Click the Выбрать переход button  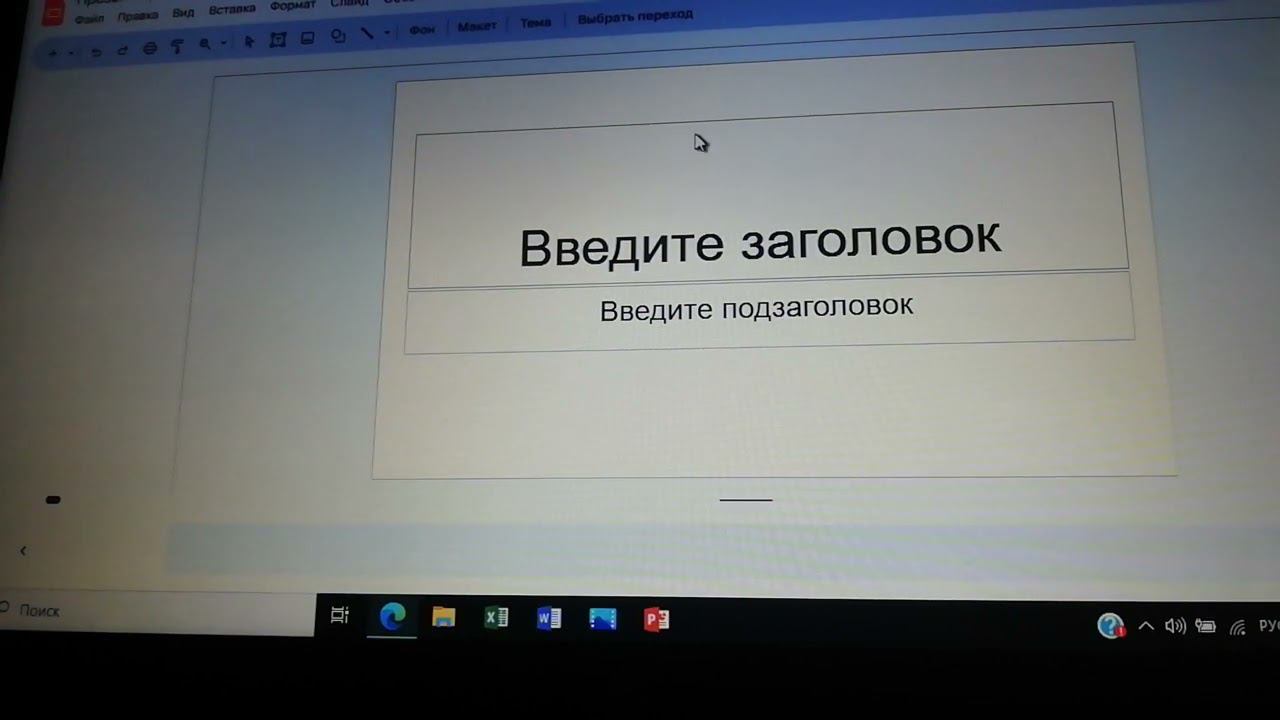coord(635,17)
